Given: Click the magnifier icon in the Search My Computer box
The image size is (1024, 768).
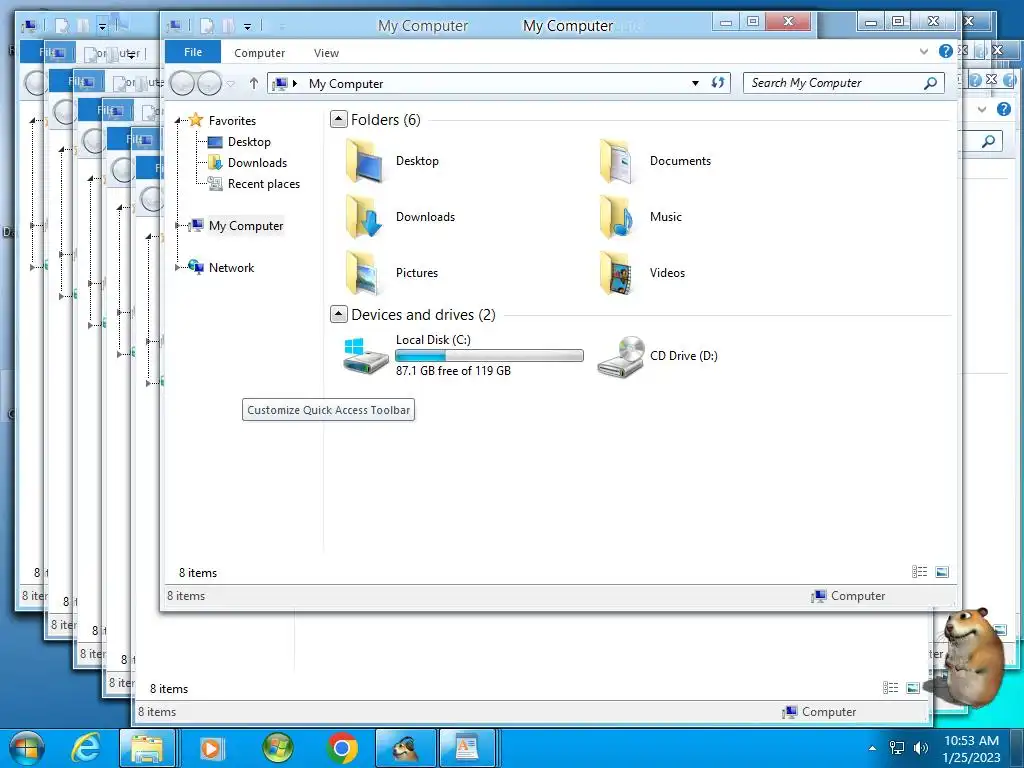Looking at the screenshot, I should click(930, 83).
